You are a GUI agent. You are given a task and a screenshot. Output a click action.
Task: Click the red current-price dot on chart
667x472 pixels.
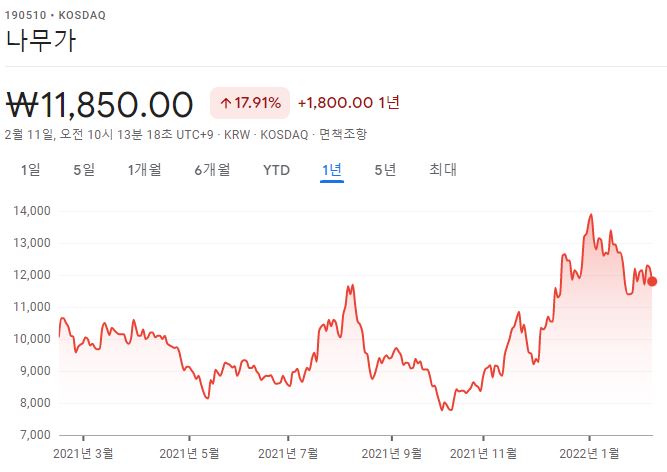tap(652, 281)
